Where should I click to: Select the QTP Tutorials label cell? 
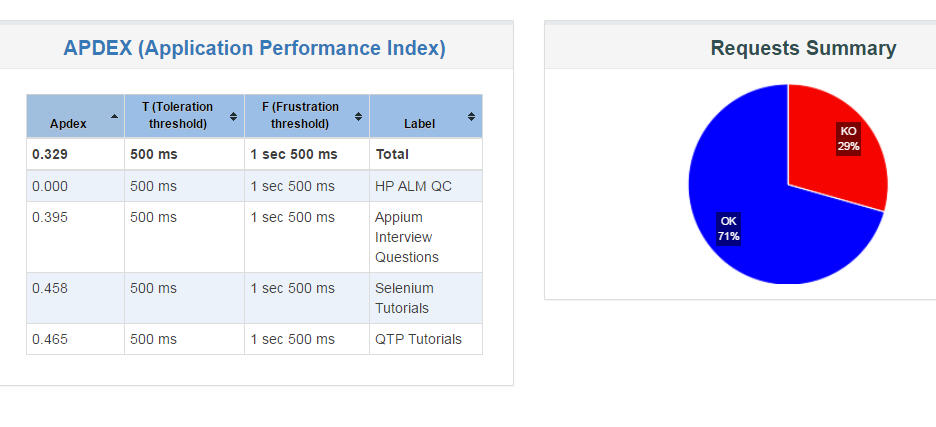pyautogui.click(x=418, y=339)
